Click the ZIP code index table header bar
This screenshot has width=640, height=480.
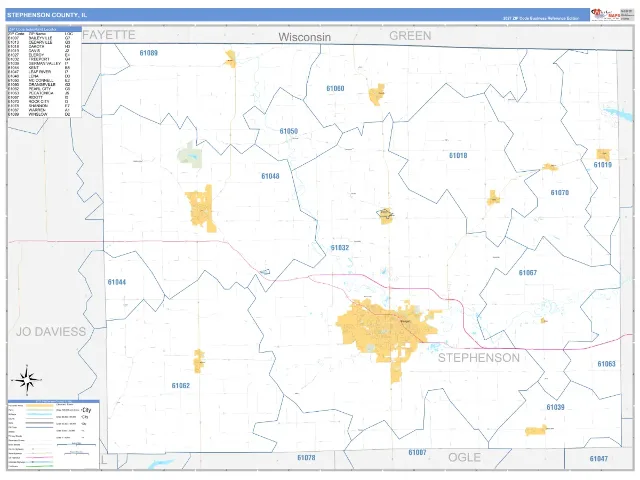pos(44,29)
